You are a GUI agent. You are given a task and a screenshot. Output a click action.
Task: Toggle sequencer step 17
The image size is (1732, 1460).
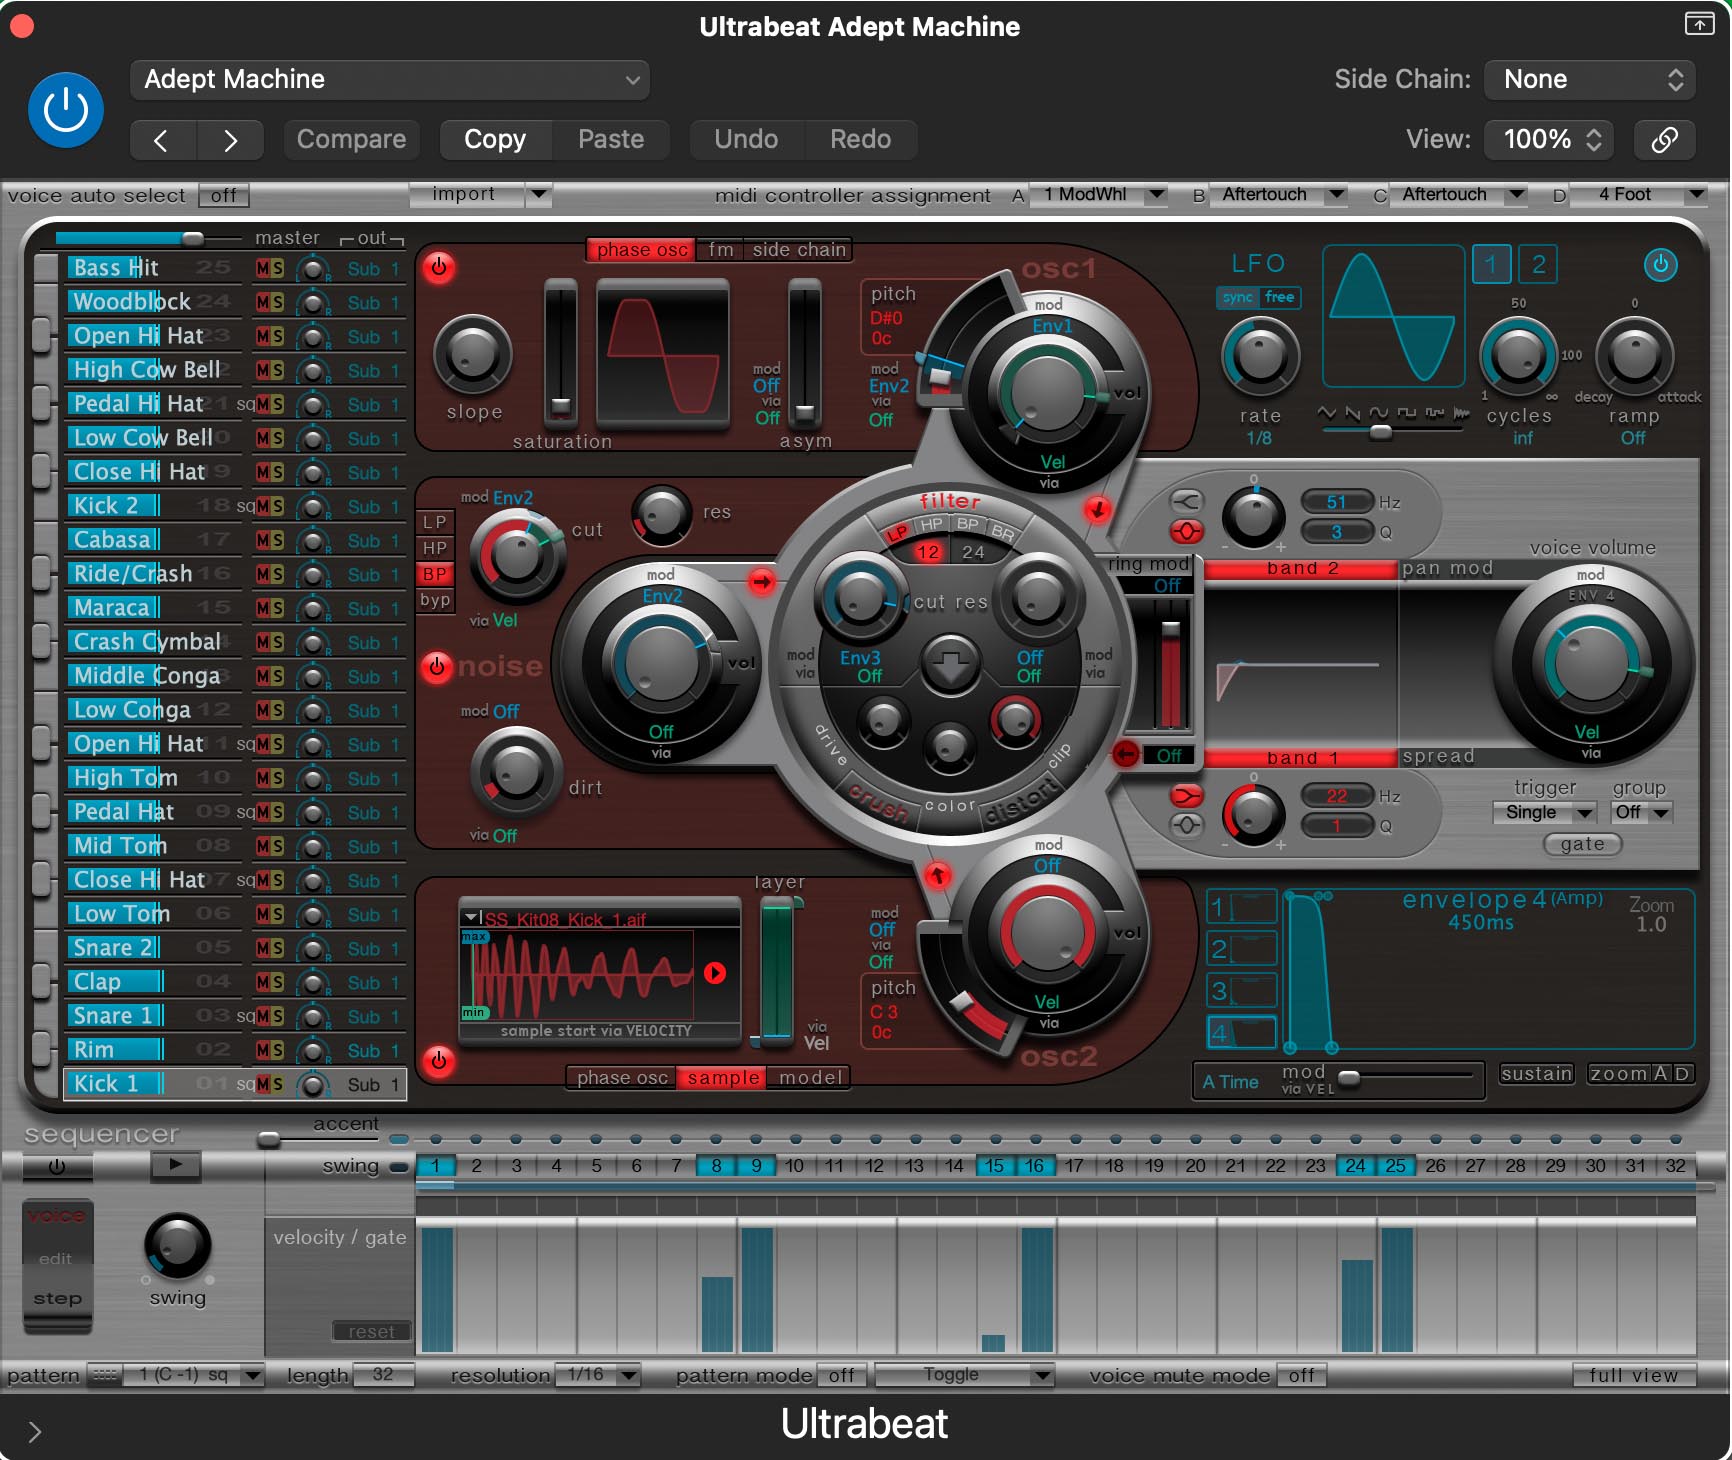(x=1075, y=1166)
